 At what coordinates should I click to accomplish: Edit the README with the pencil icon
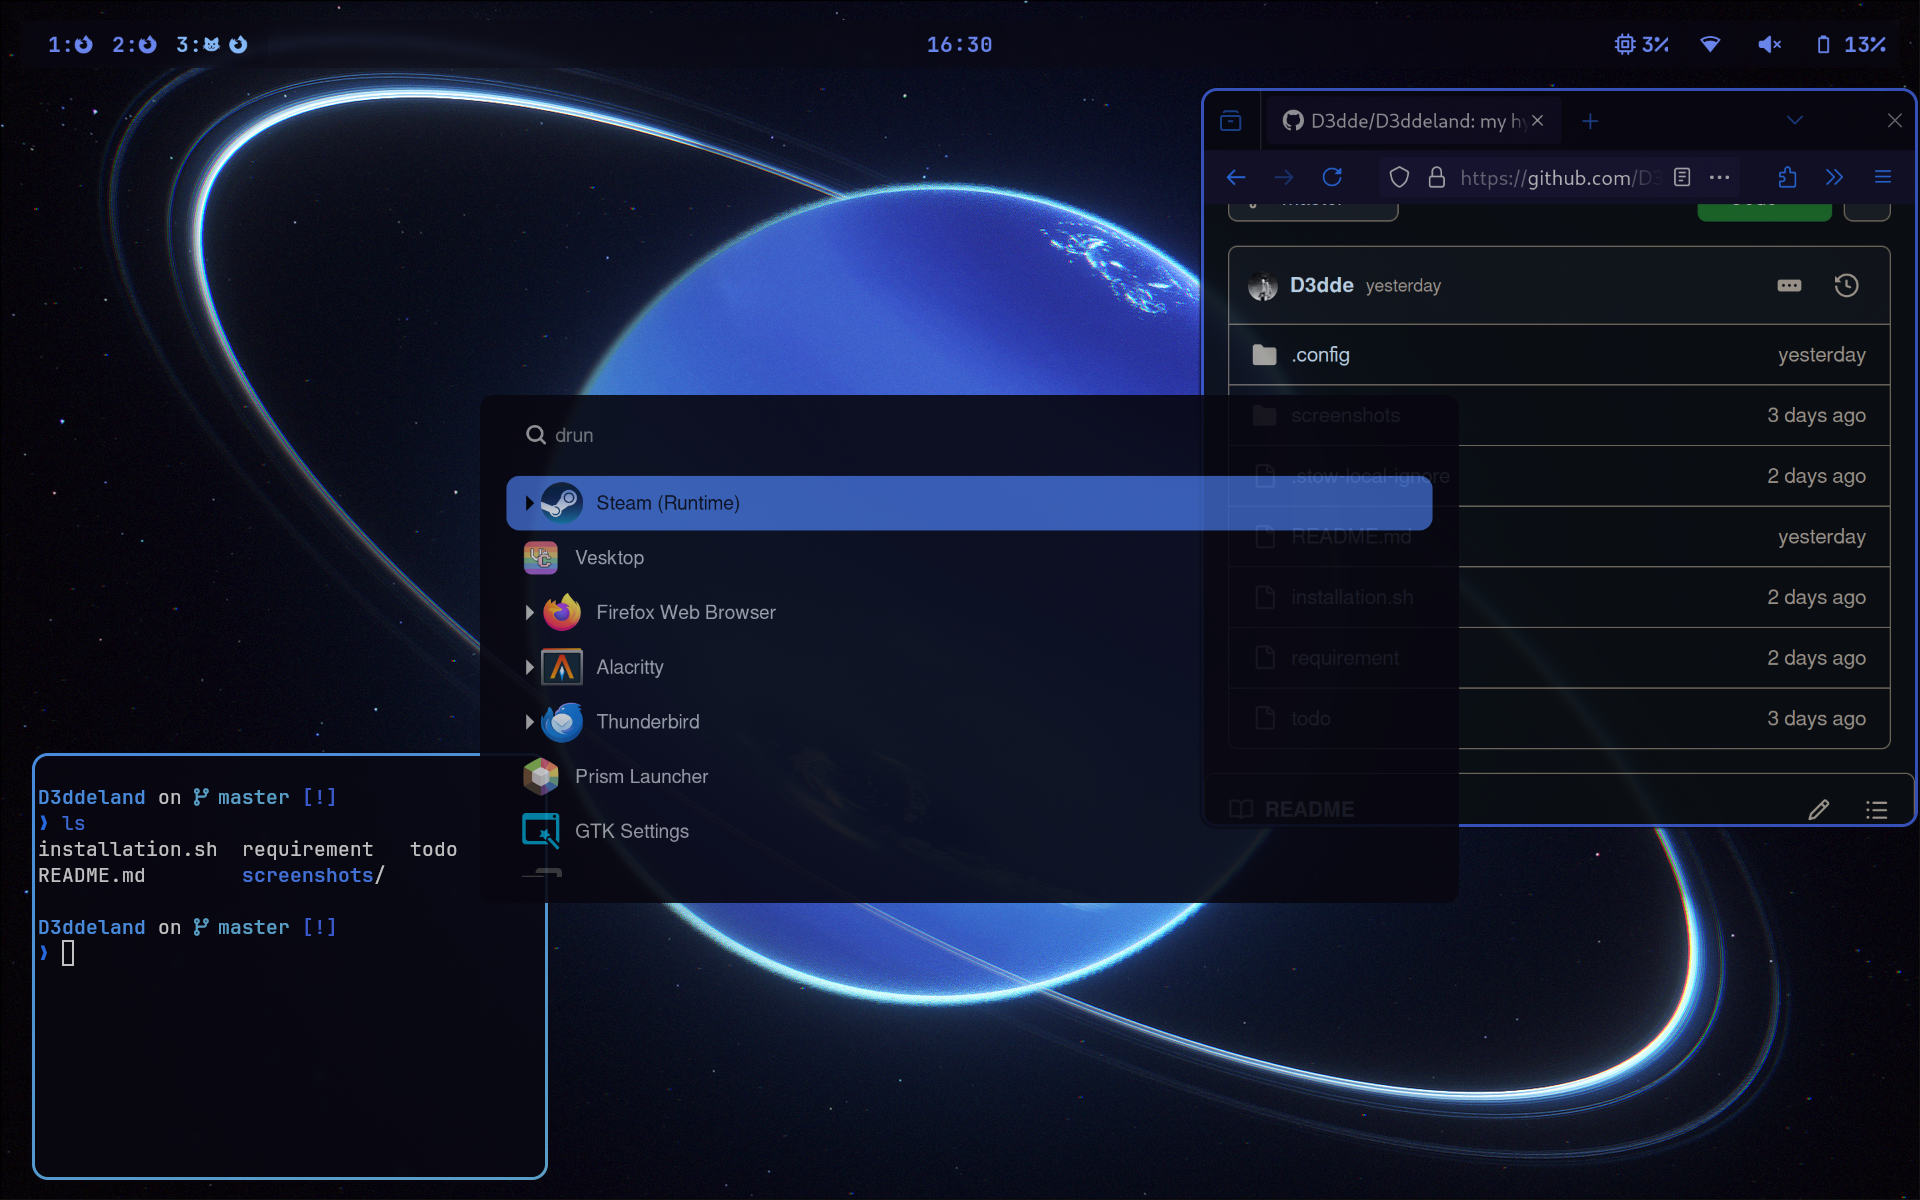(x=1818, y=810)
